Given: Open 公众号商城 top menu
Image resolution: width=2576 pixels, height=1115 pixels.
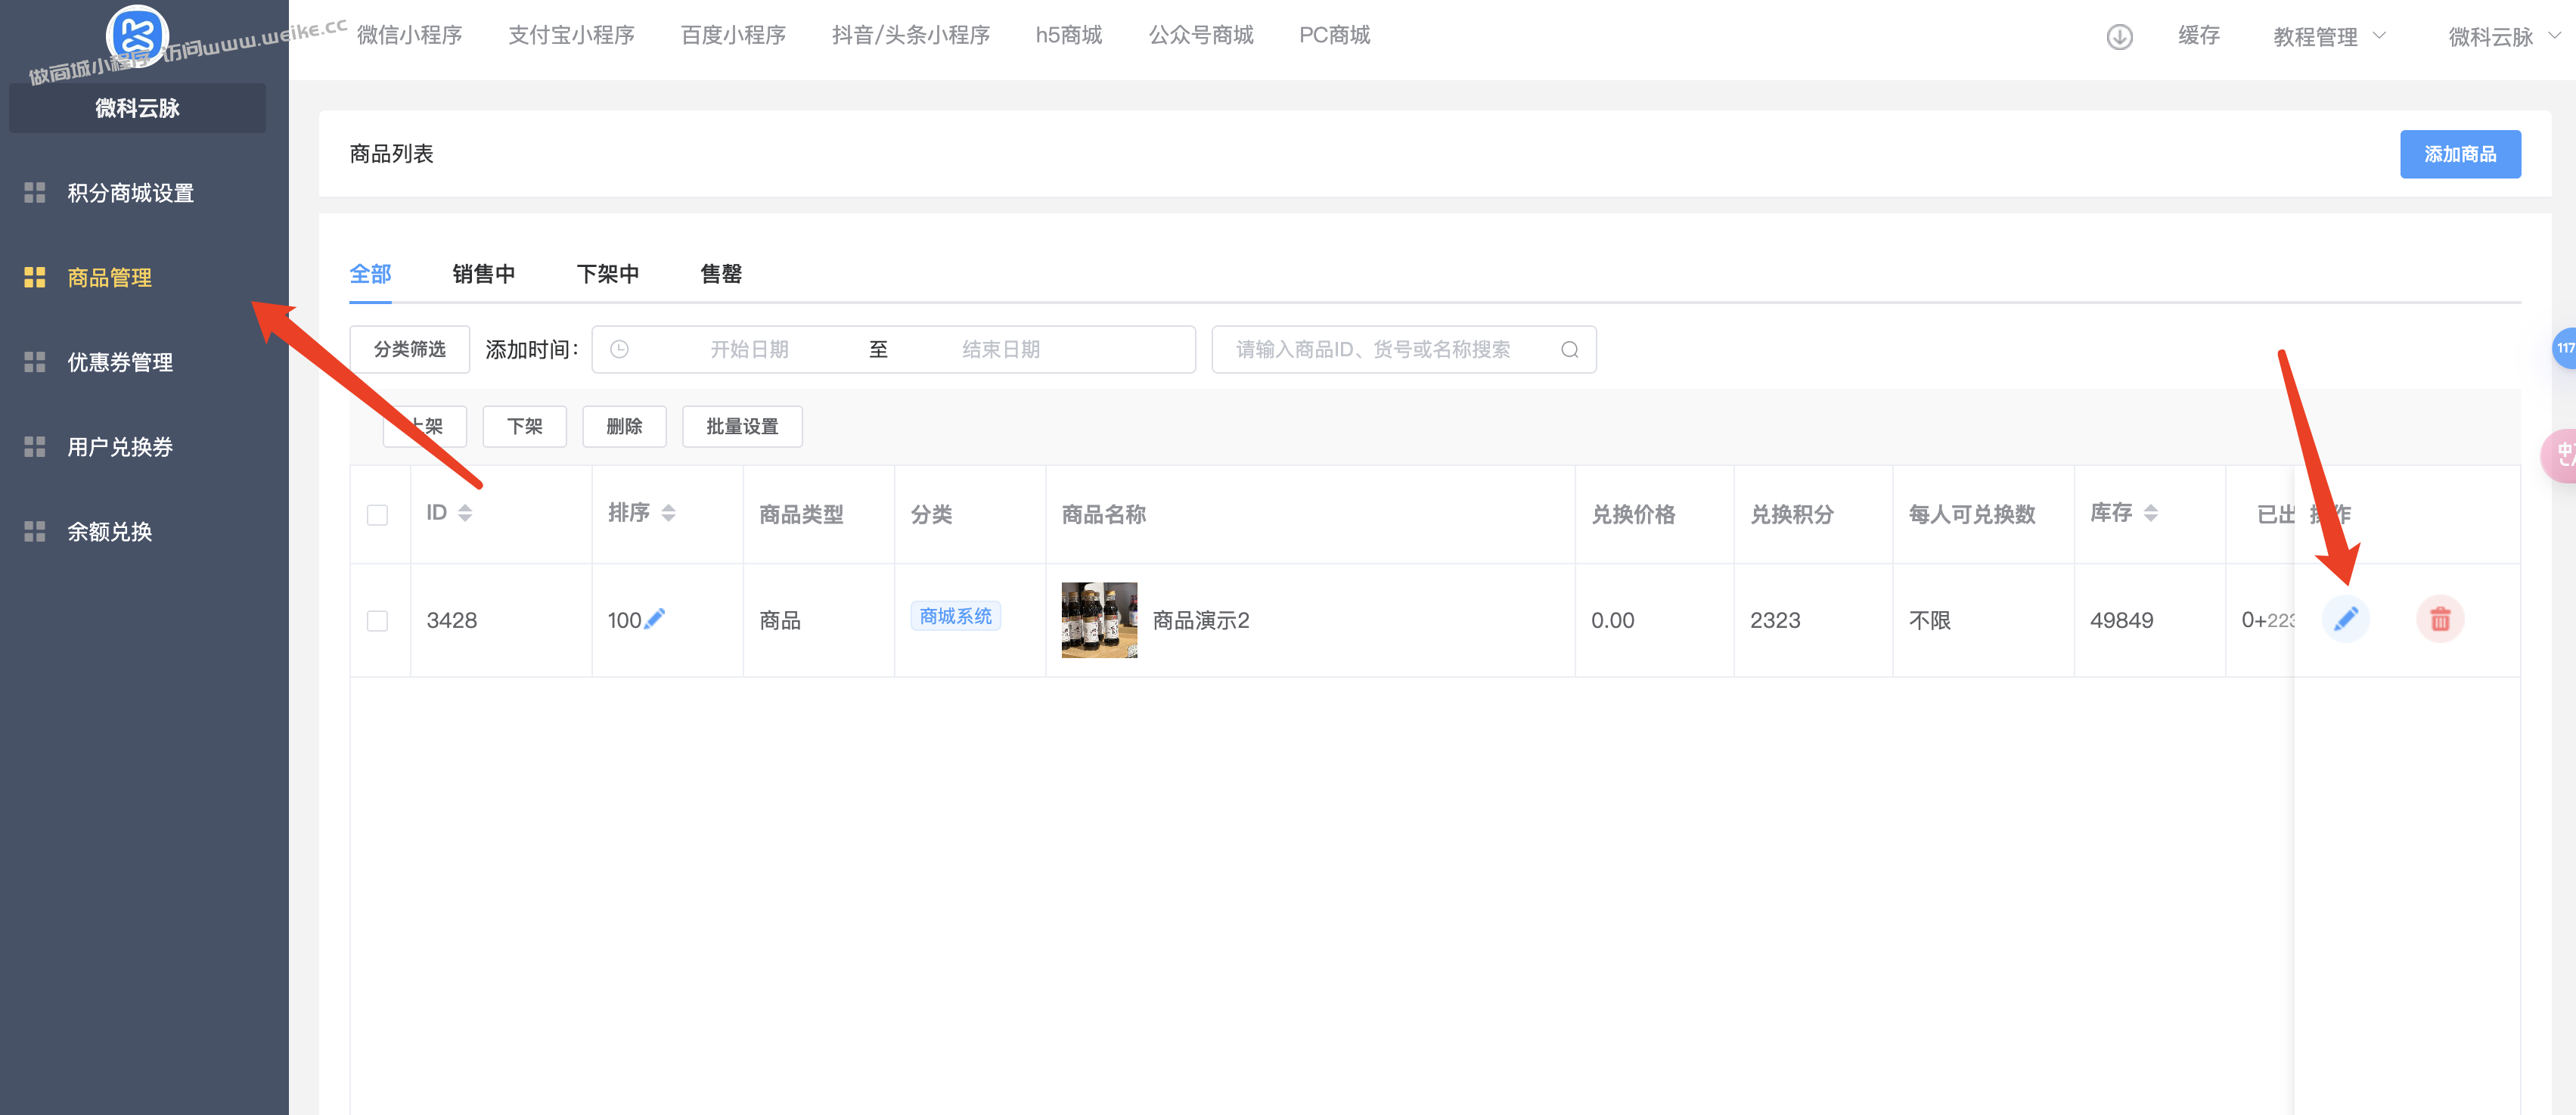Looking at the screenshot, I should coord(1200,35).
